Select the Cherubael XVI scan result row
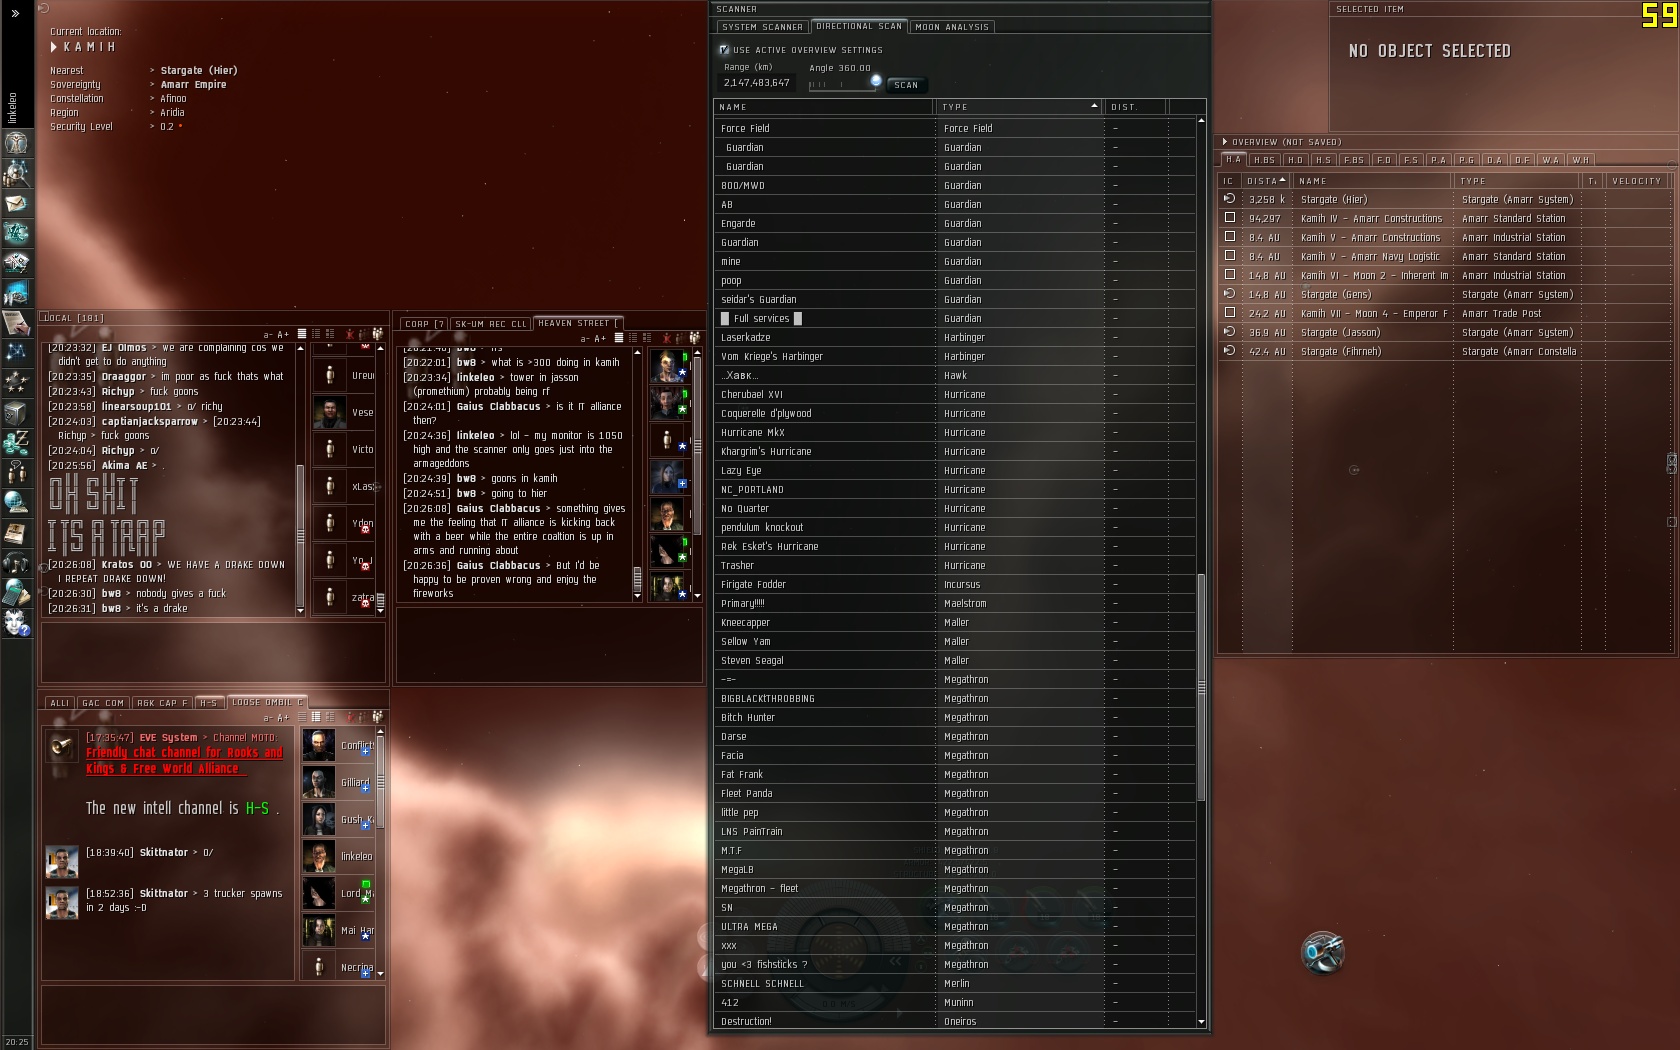Image resolution: width=1680 pixels, height=1050 pixels. click(x=955, y=394)
